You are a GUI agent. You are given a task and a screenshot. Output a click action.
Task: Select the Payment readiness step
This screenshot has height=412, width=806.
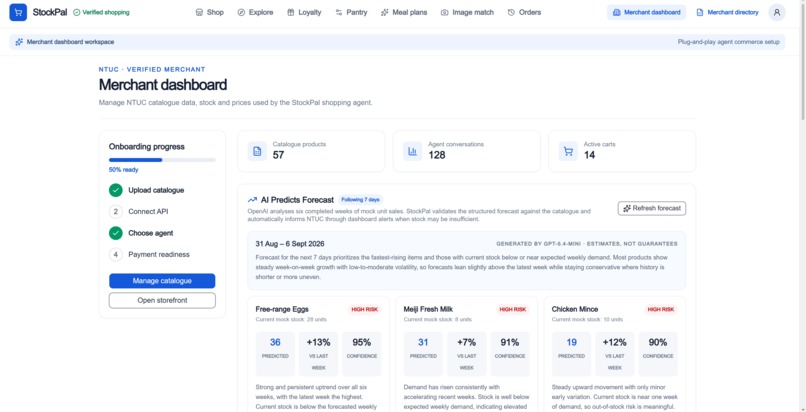coord(159,254)
